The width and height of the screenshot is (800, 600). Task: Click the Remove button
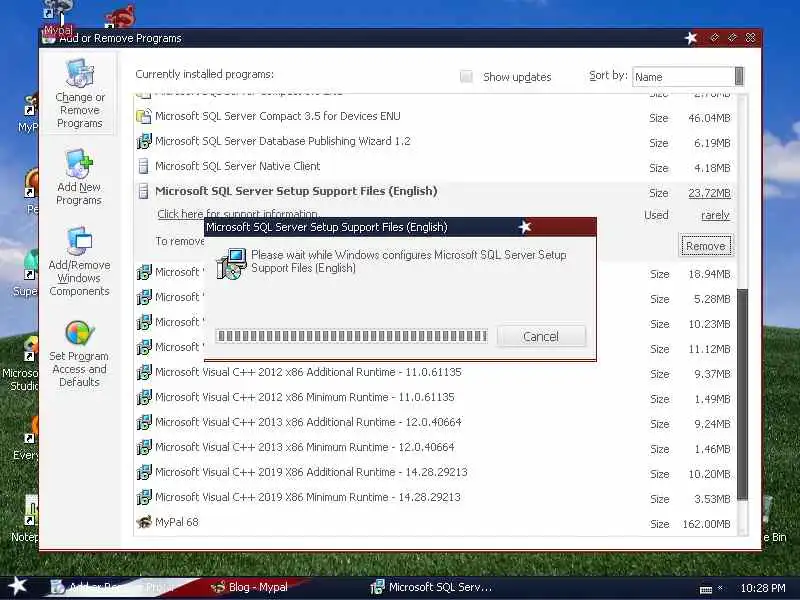click(x=706, y=246)
